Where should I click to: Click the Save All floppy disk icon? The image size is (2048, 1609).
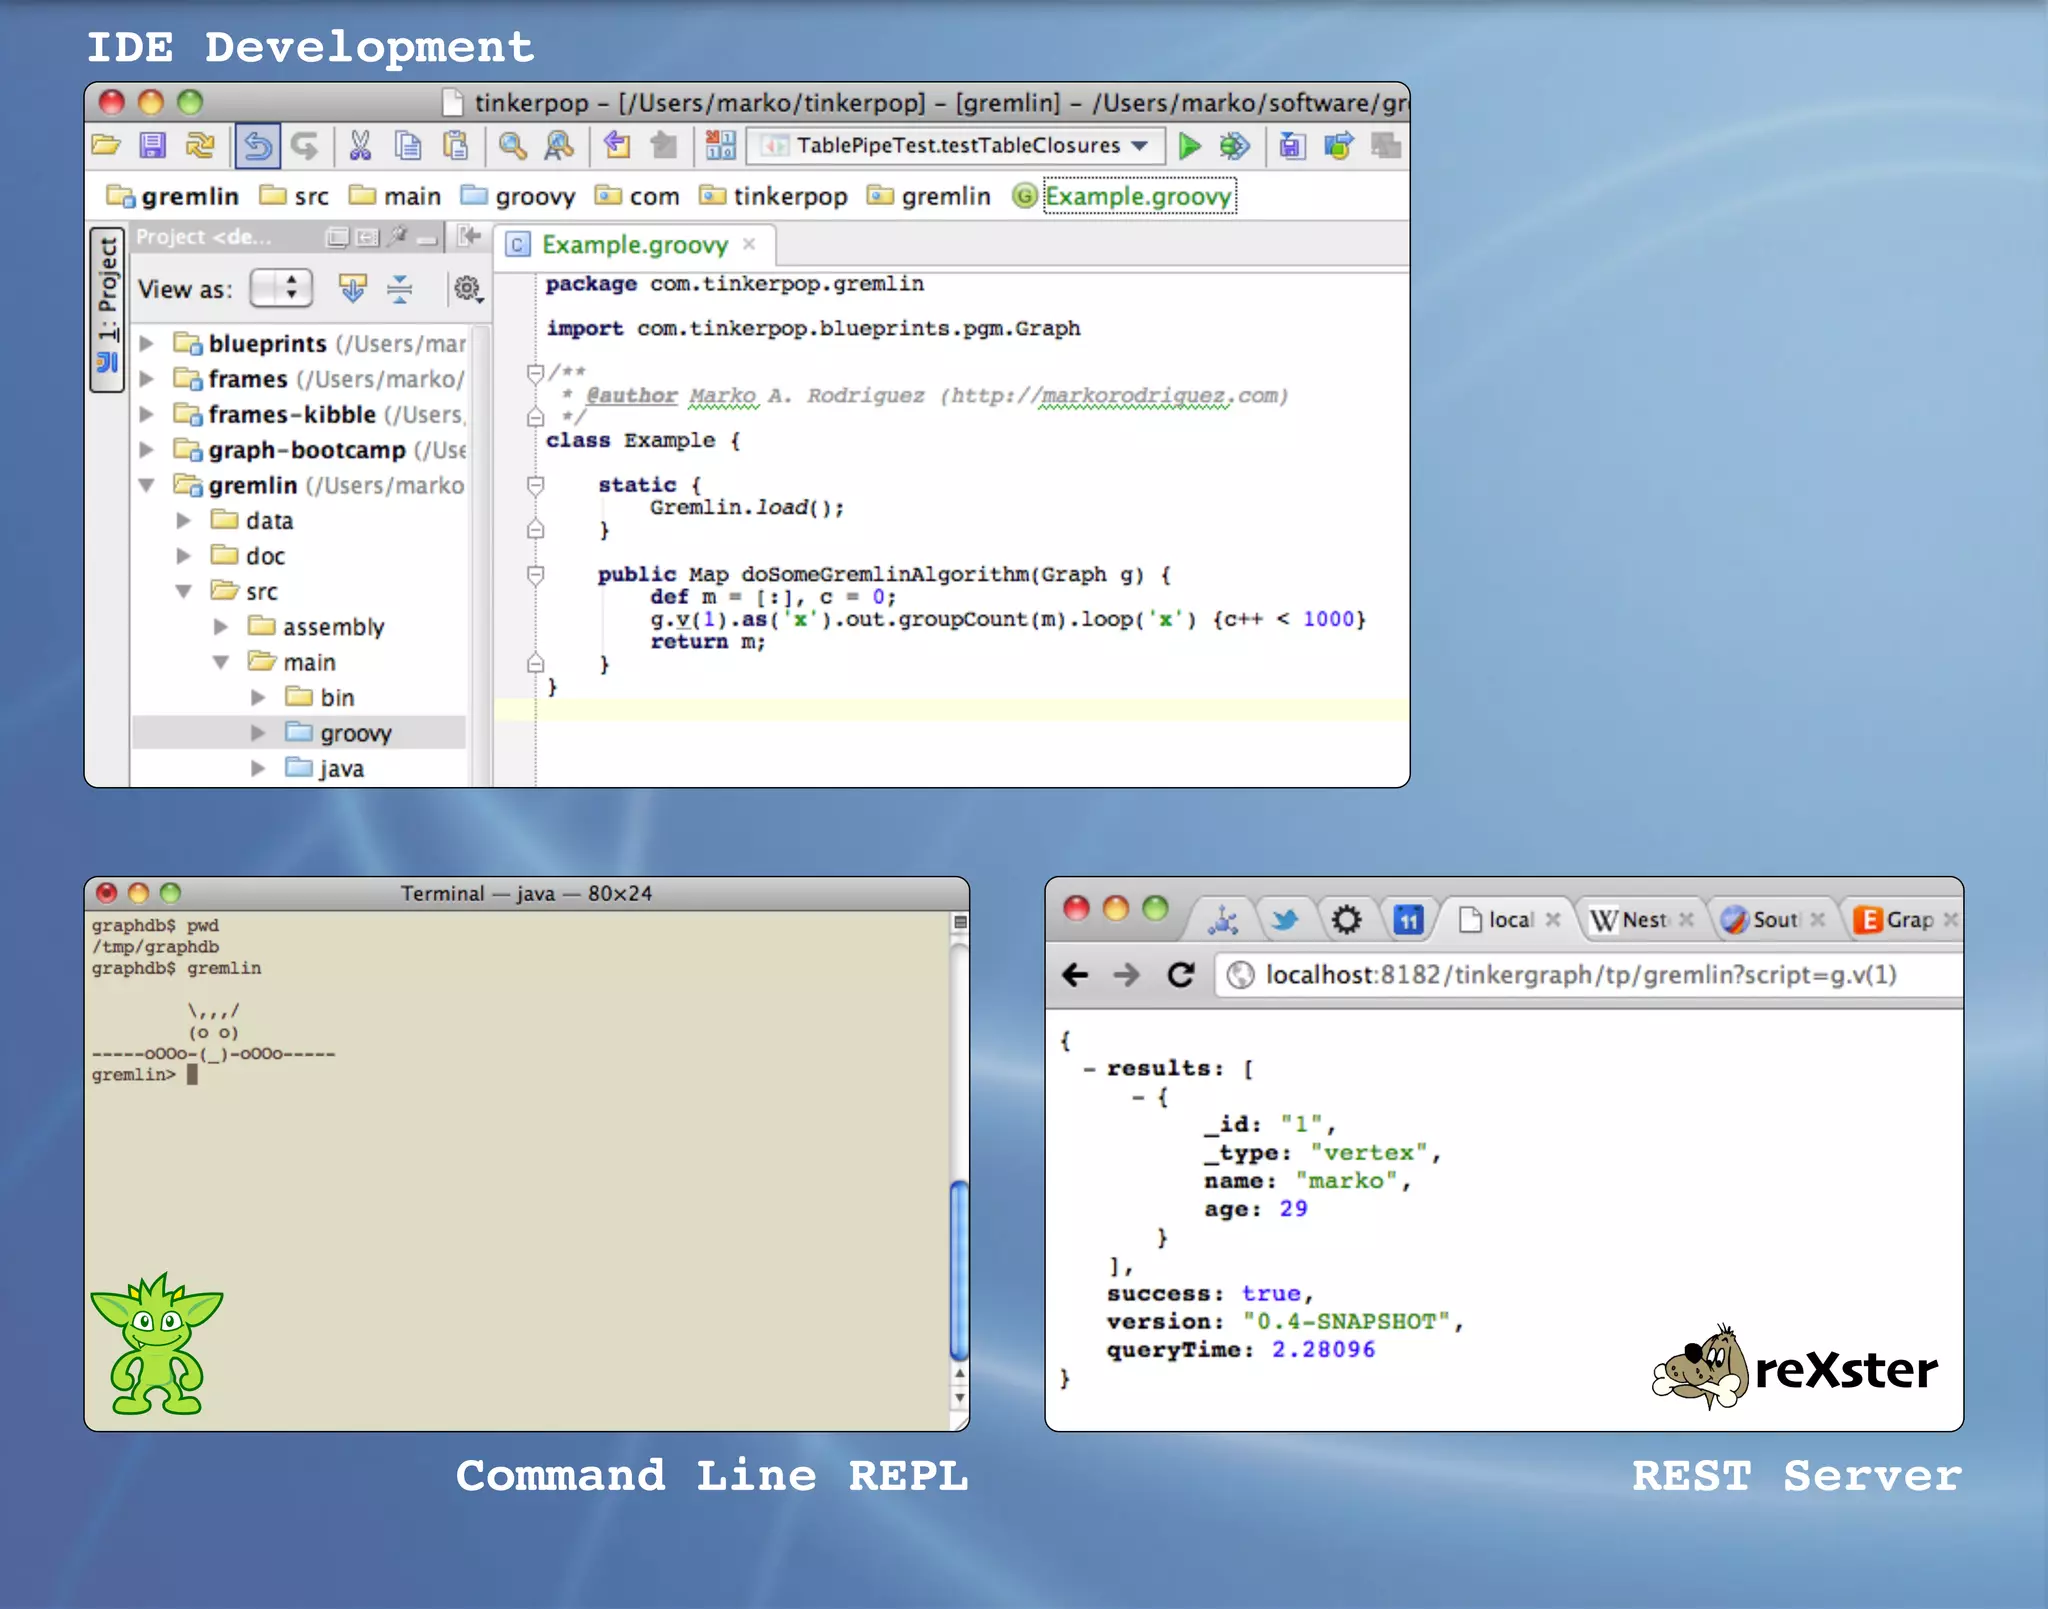(x=152, y=146)
